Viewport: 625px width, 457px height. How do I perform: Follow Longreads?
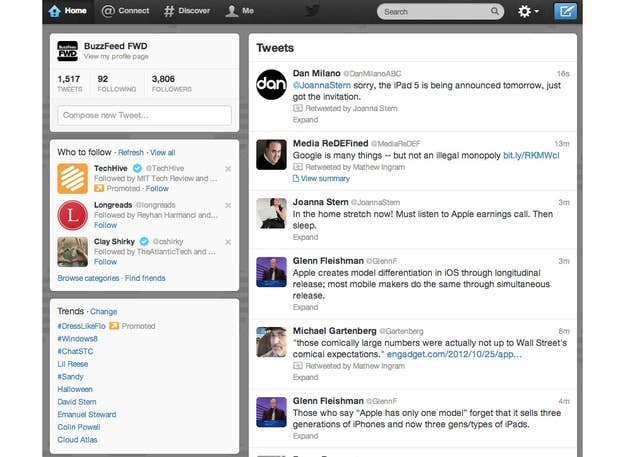tap(105, 225)
